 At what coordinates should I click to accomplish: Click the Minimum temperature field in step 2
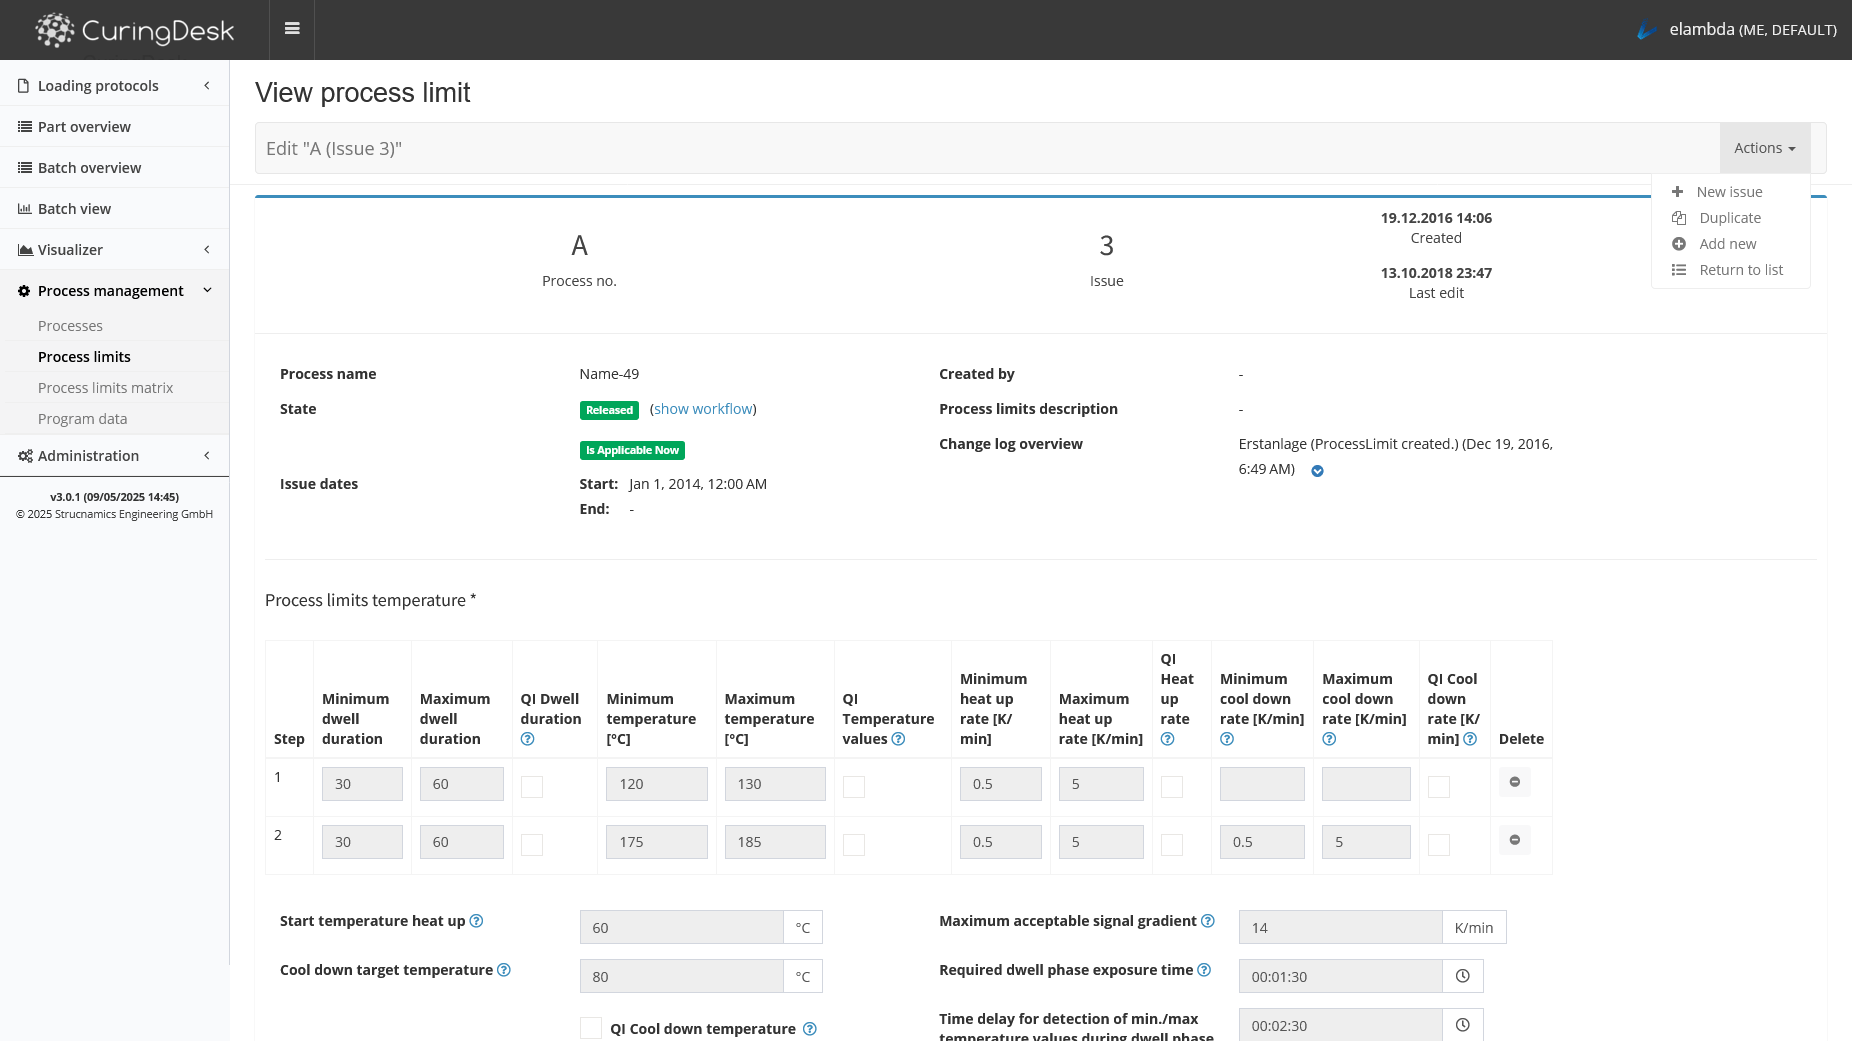pos(656,842)
